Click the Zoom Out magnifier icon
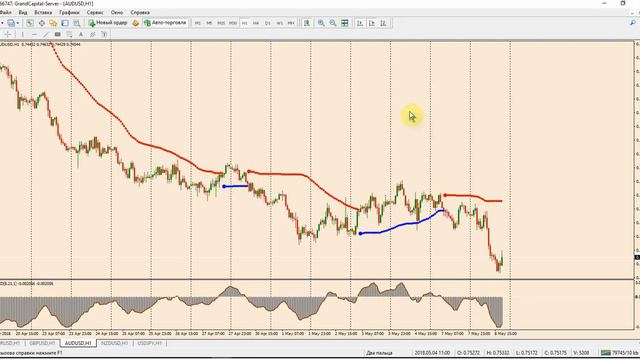The image size is (640, 360). coord(333,23)
